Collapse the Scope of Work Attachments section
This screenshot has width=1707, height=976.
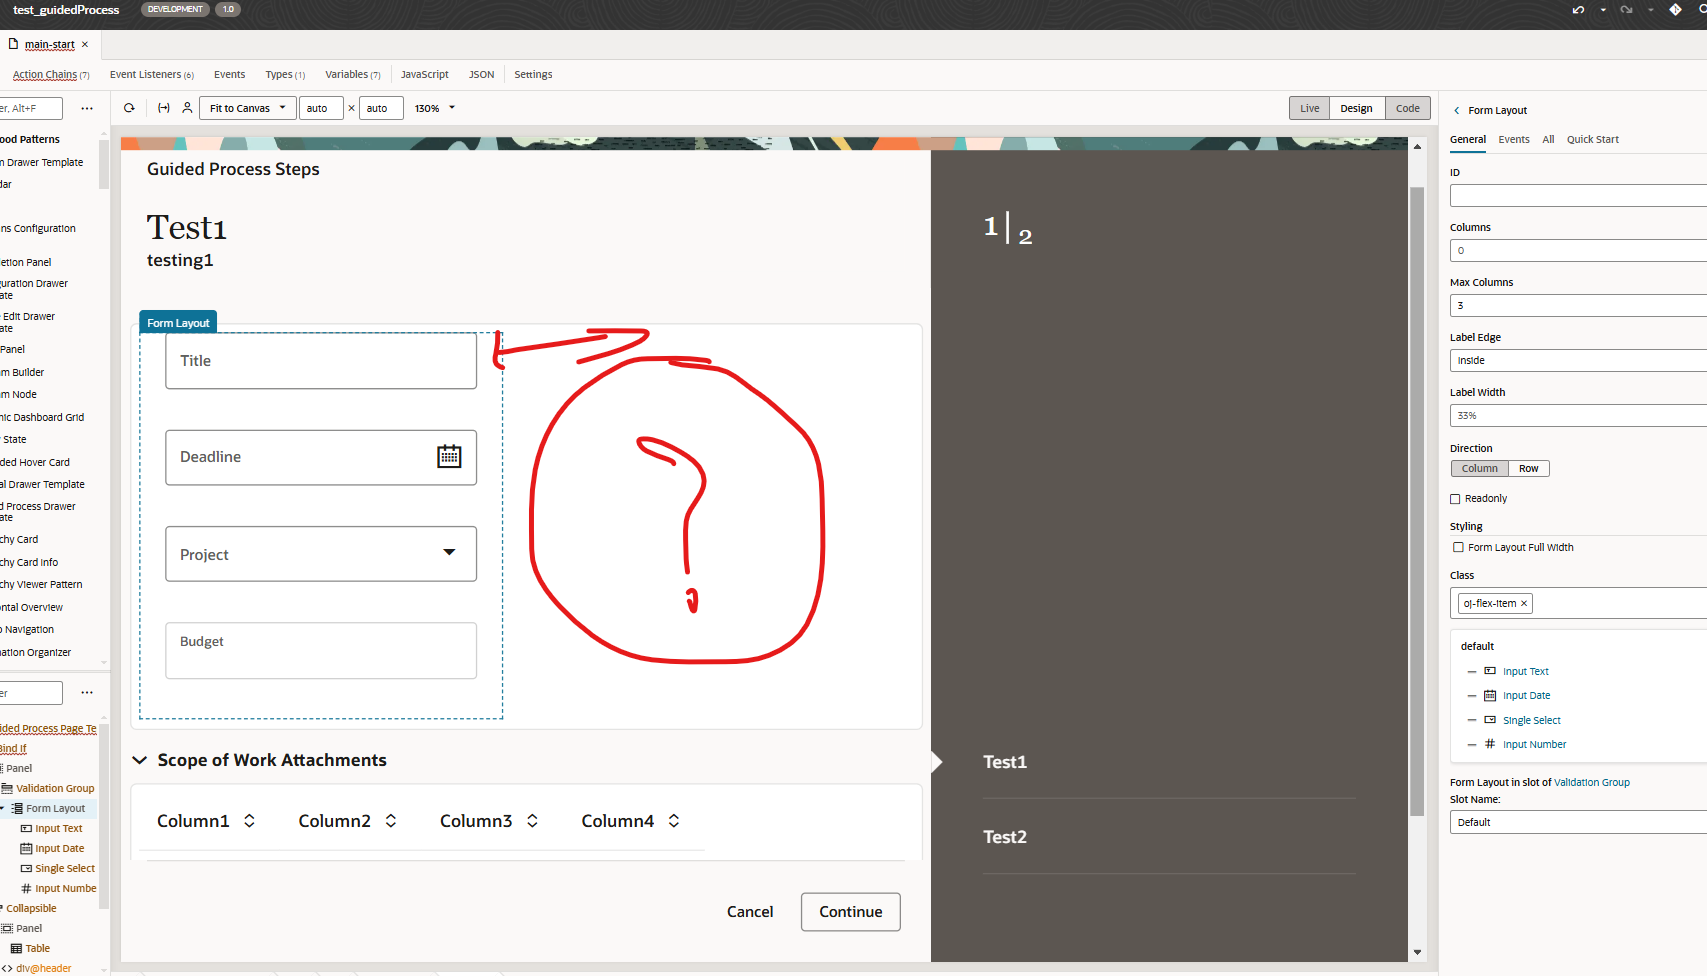click(140, 760)
